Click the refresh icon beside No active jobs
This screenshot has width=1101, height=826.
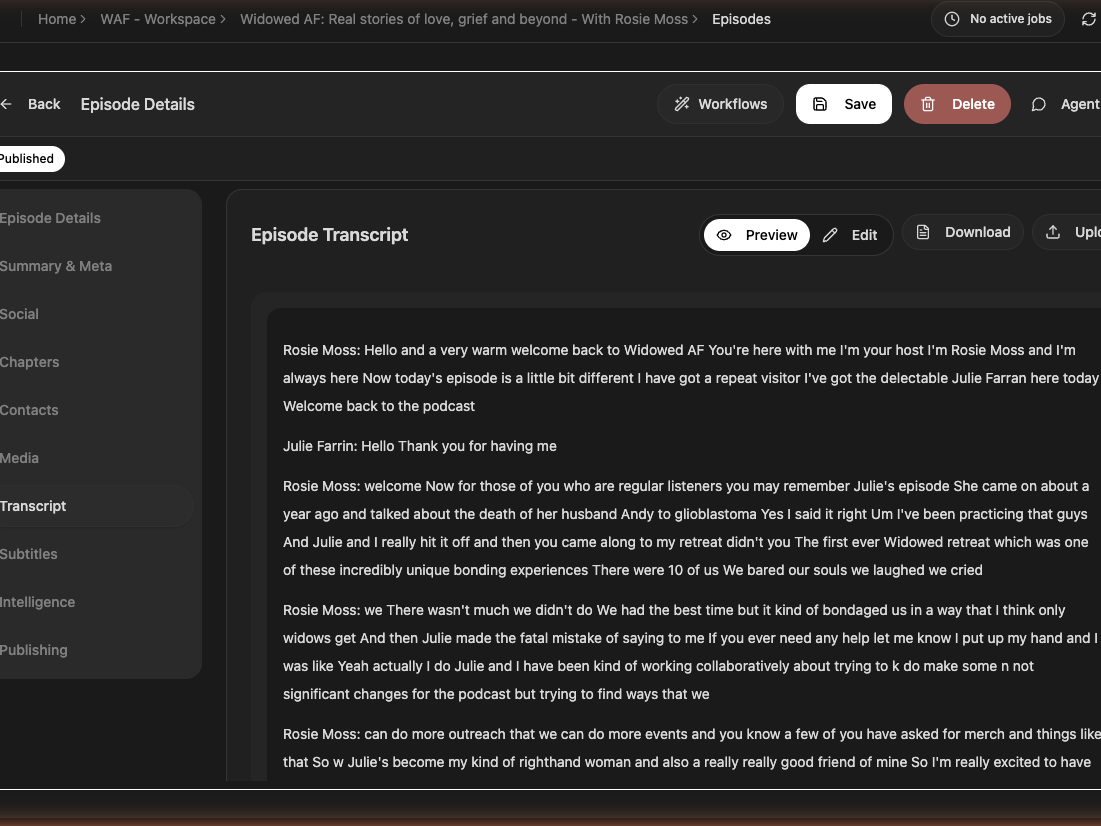[x=1089, y=20]
